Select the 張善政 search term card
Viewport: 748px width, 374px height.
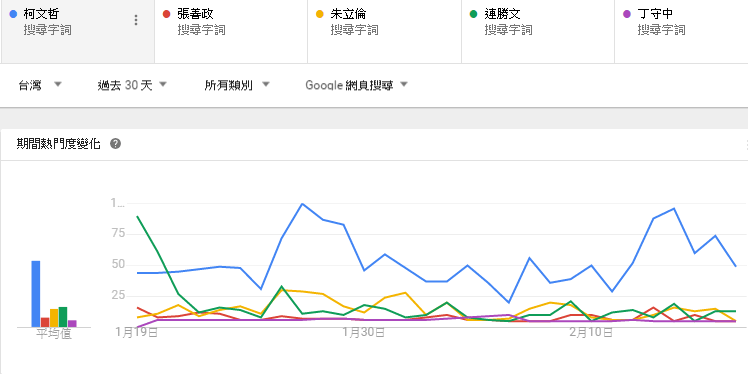pyautogui.click(x=231, y=31)
